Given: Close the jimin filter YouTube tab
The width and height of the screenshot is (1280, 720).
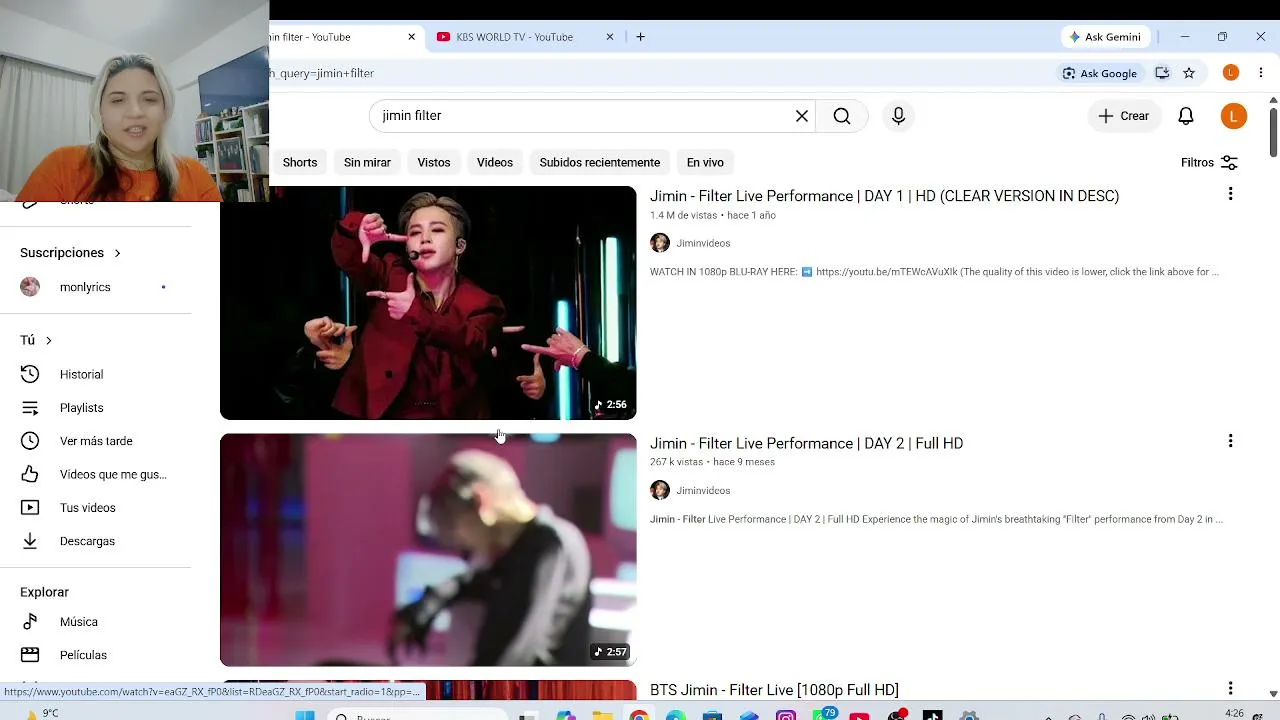Looking at the screenshot, I should [411, 37].
